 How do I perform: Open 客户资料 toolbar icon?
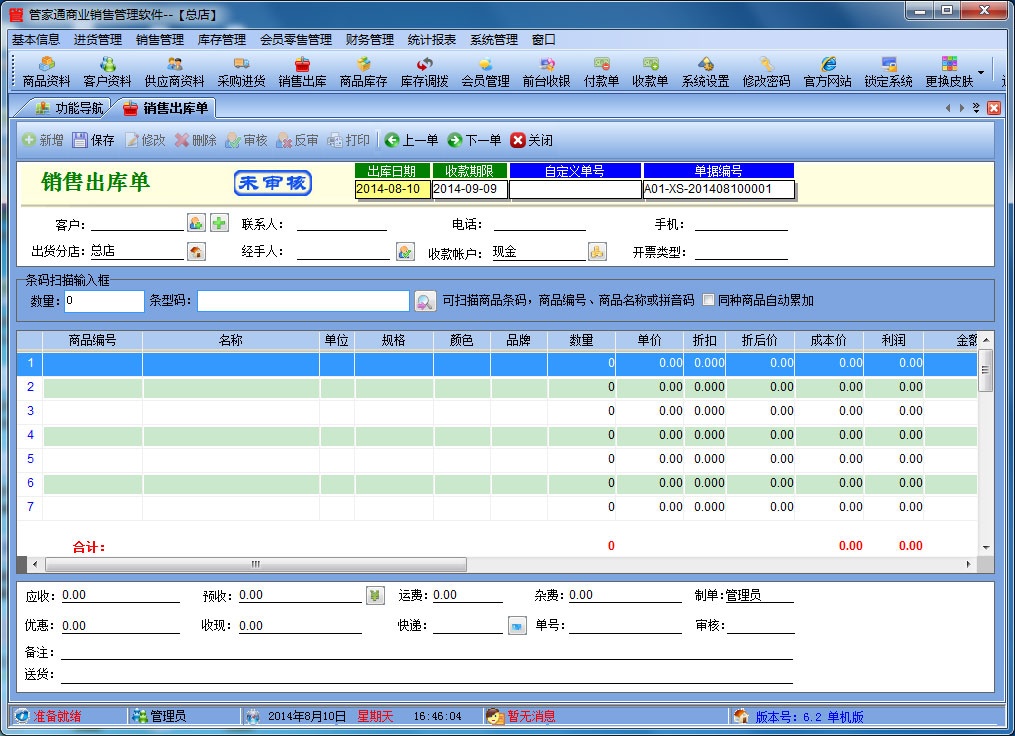pyautogui.click(x=107, y=71)
